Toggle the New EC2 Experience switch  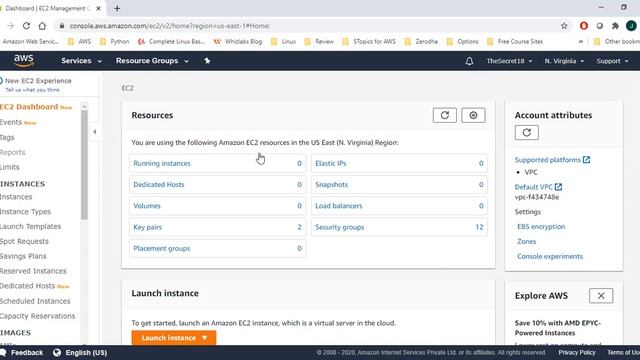1,81
